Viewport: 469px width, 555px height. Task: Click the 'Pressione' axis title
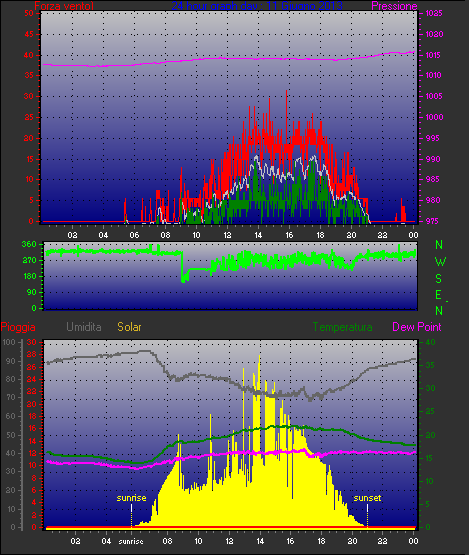pyautogui.click(x=394, y=6)
